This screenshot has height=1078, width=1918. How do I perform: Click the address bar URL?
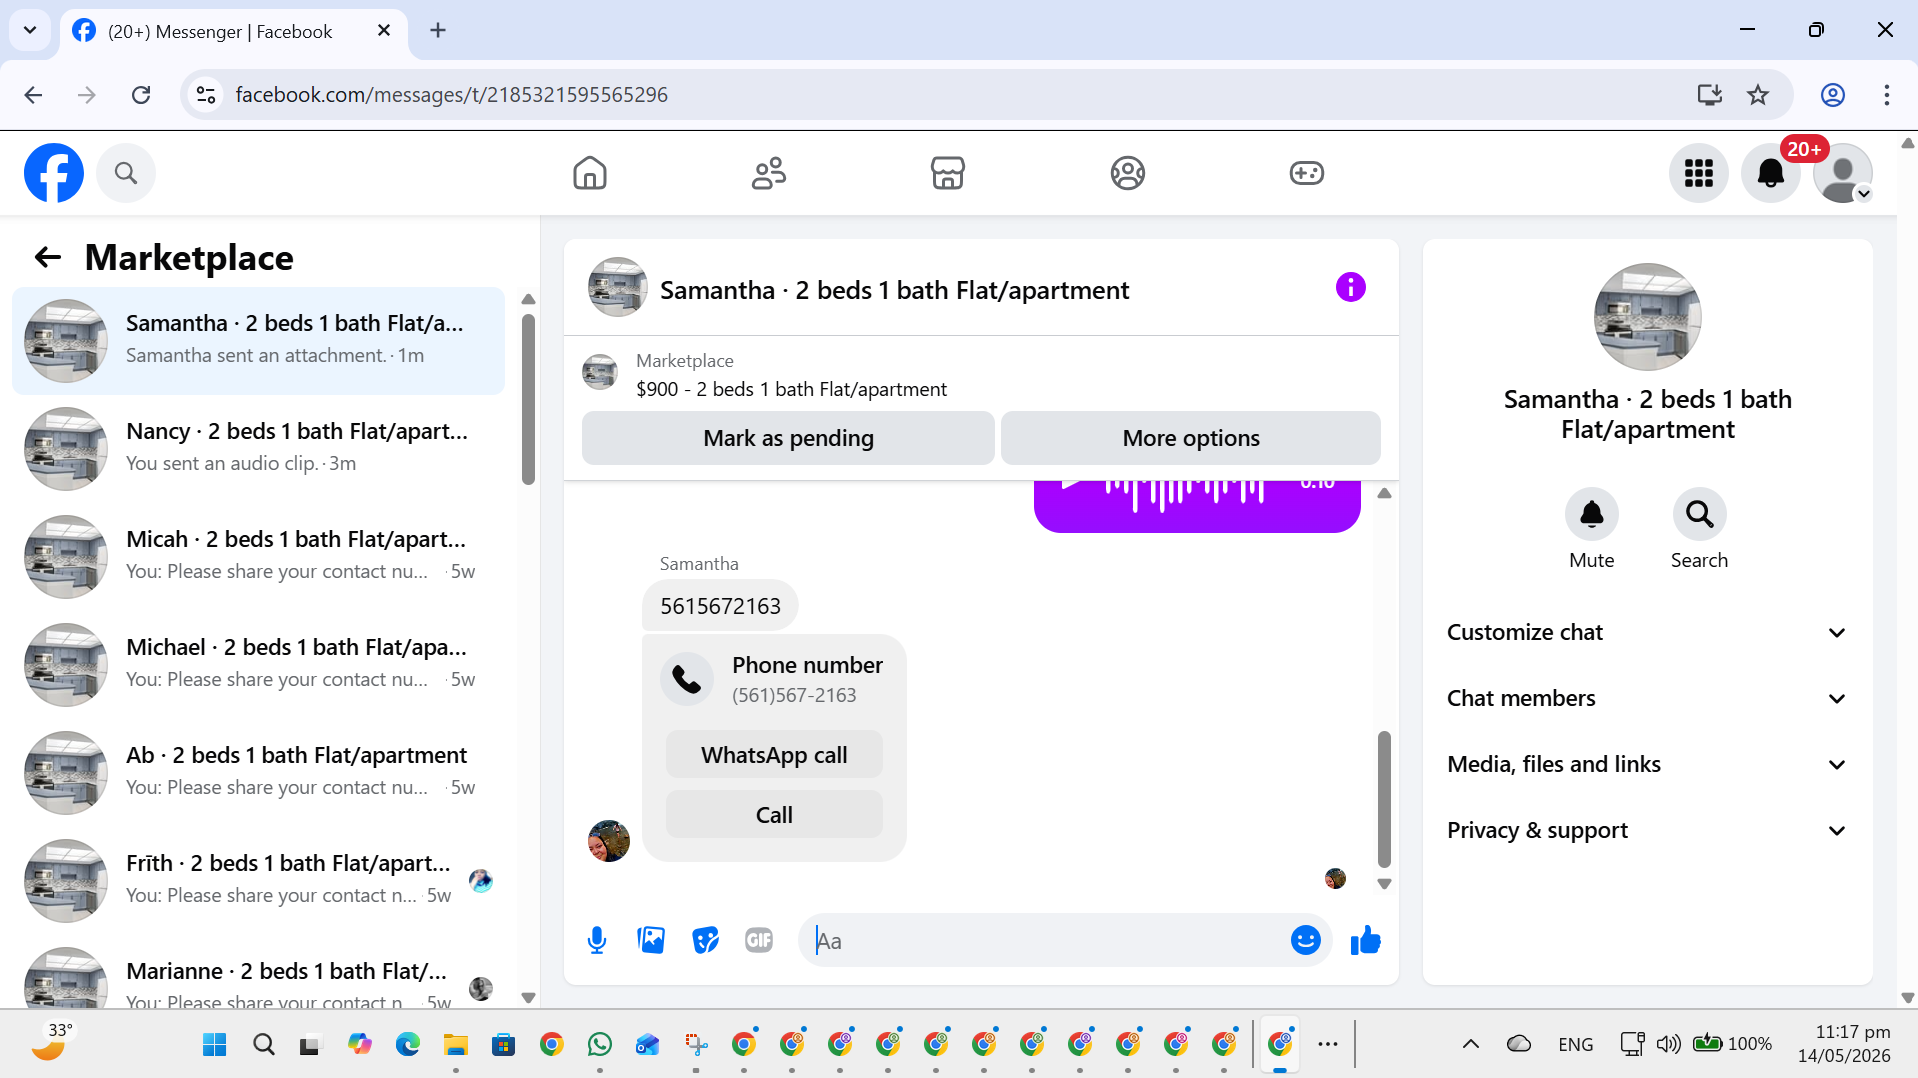(452, 95)
